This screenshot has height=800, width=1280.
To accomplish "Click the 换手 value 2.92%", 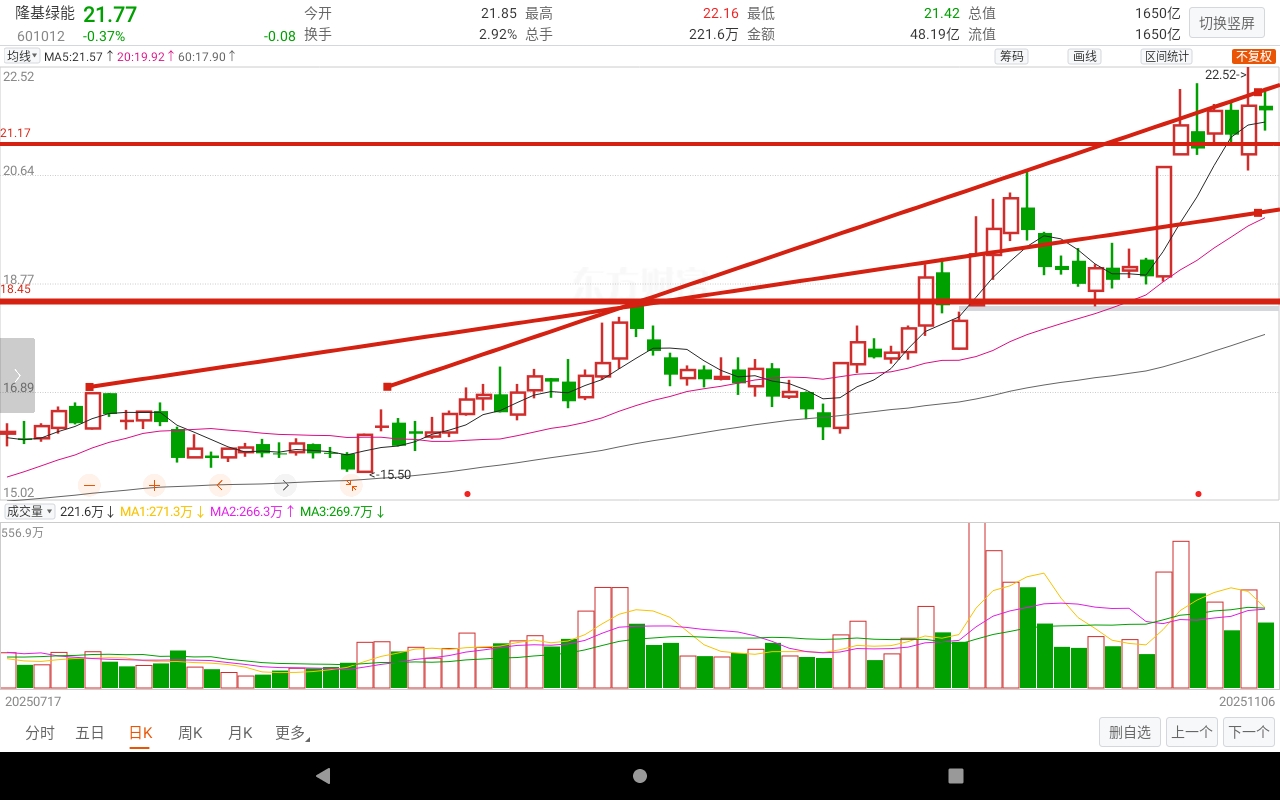I will click(498, 34).
